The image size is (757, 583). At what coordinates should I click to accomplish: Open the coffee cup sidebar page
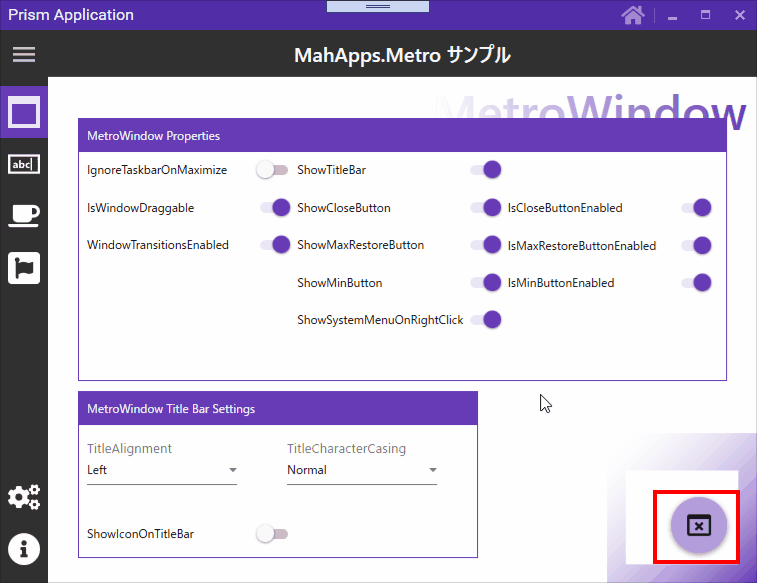(24, 215)
